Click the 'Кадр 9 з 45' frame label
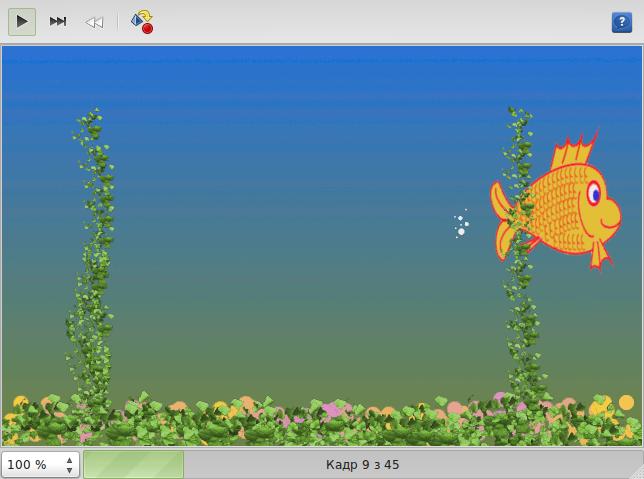Viewport: 644px width, 479px height. pos(362,465)
